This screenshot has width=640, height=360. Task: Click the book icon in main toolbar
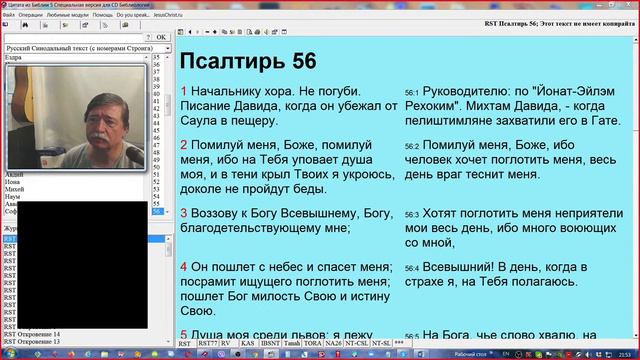(125, 25)
